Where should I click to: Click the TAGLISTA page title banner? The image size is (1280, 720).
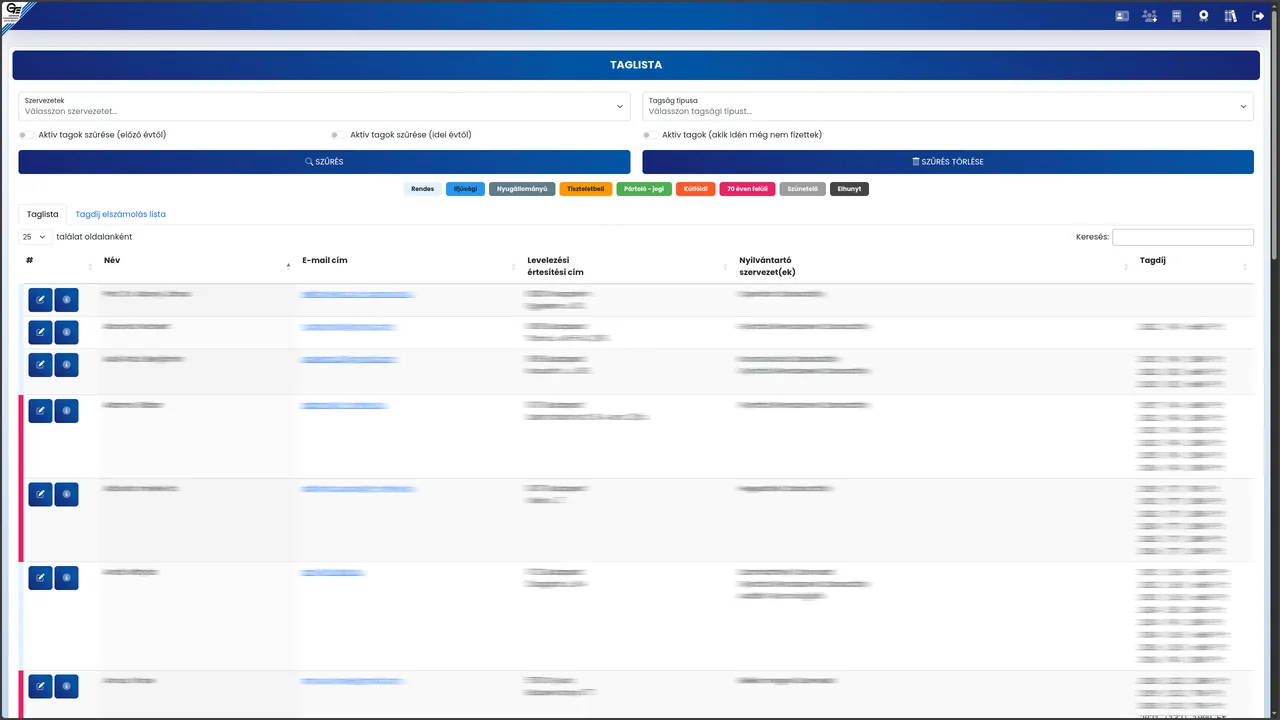(636, 65)
